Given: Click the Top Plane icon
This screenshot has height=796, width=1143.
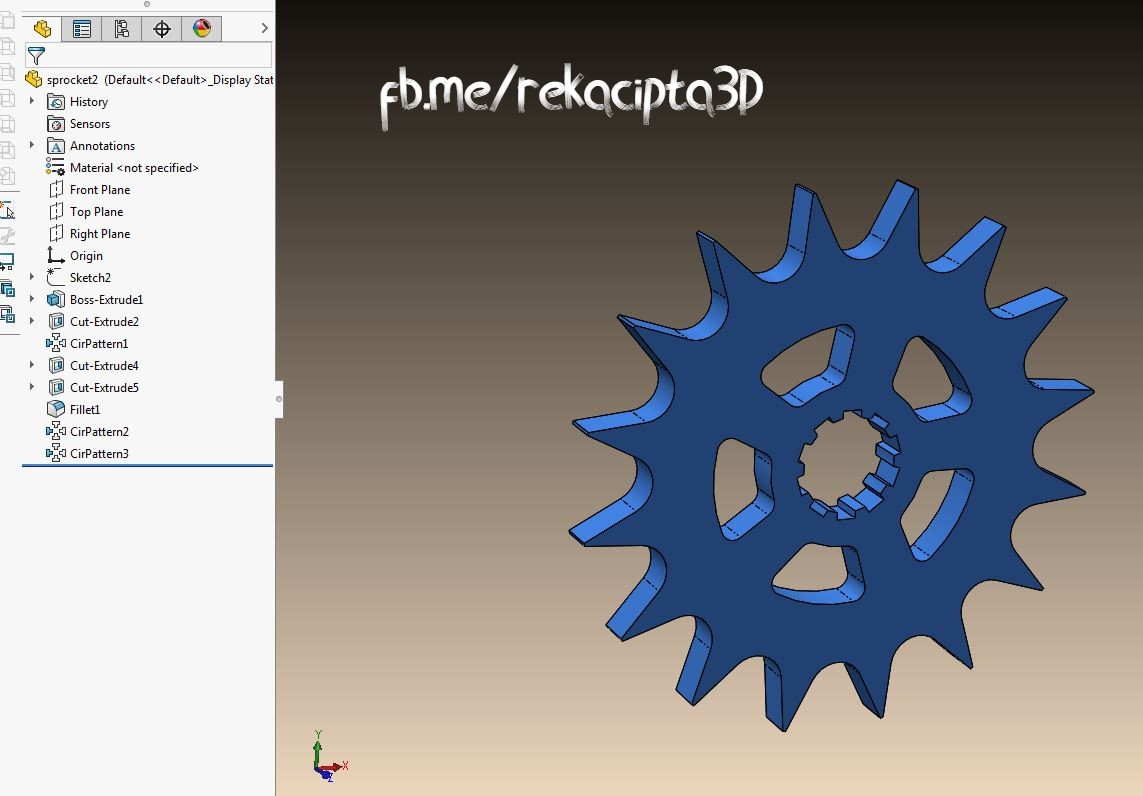Looking at the screenshot, I should pos(56,211).
